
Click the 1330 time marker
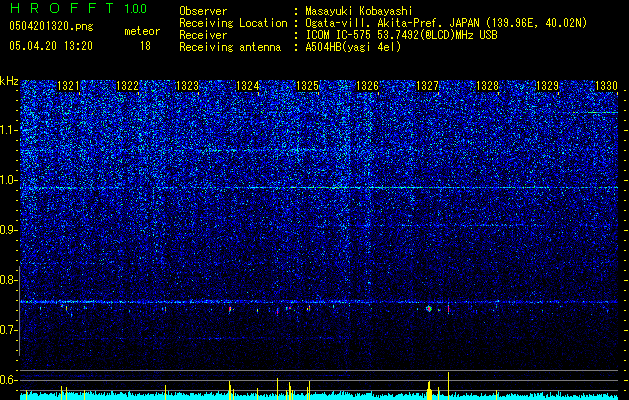(606, 86)
